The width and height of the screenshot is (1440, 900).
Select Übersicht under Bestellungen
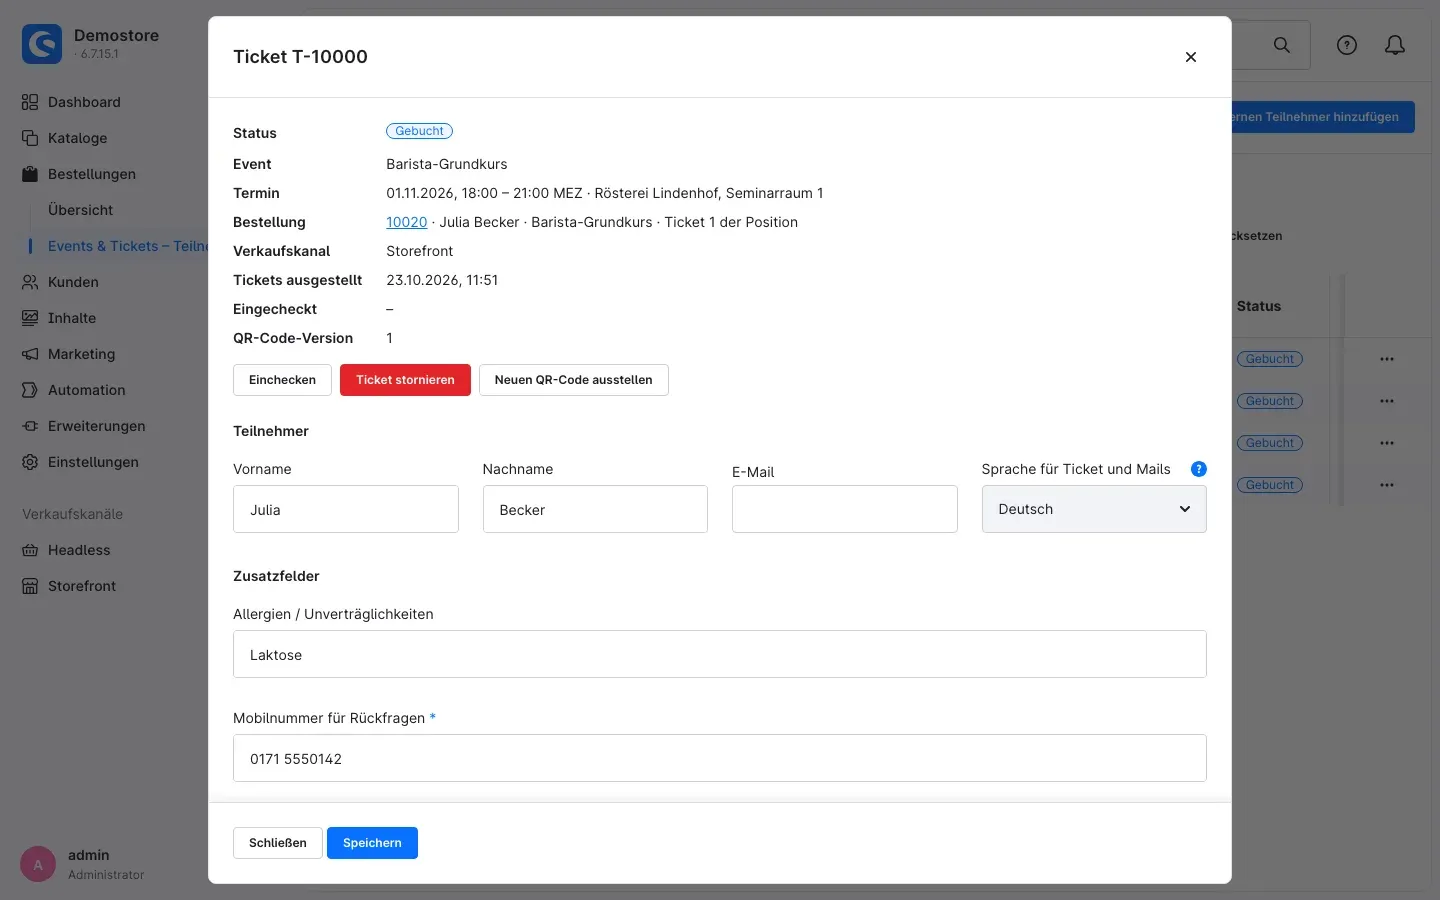81,210
